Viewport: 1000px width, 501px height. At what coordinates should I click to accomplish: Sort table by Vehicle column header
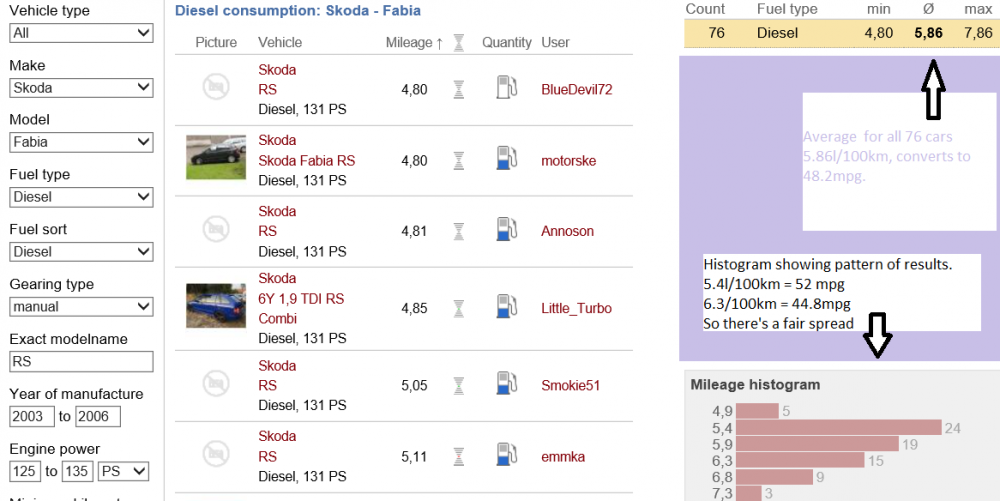[280, 43]
